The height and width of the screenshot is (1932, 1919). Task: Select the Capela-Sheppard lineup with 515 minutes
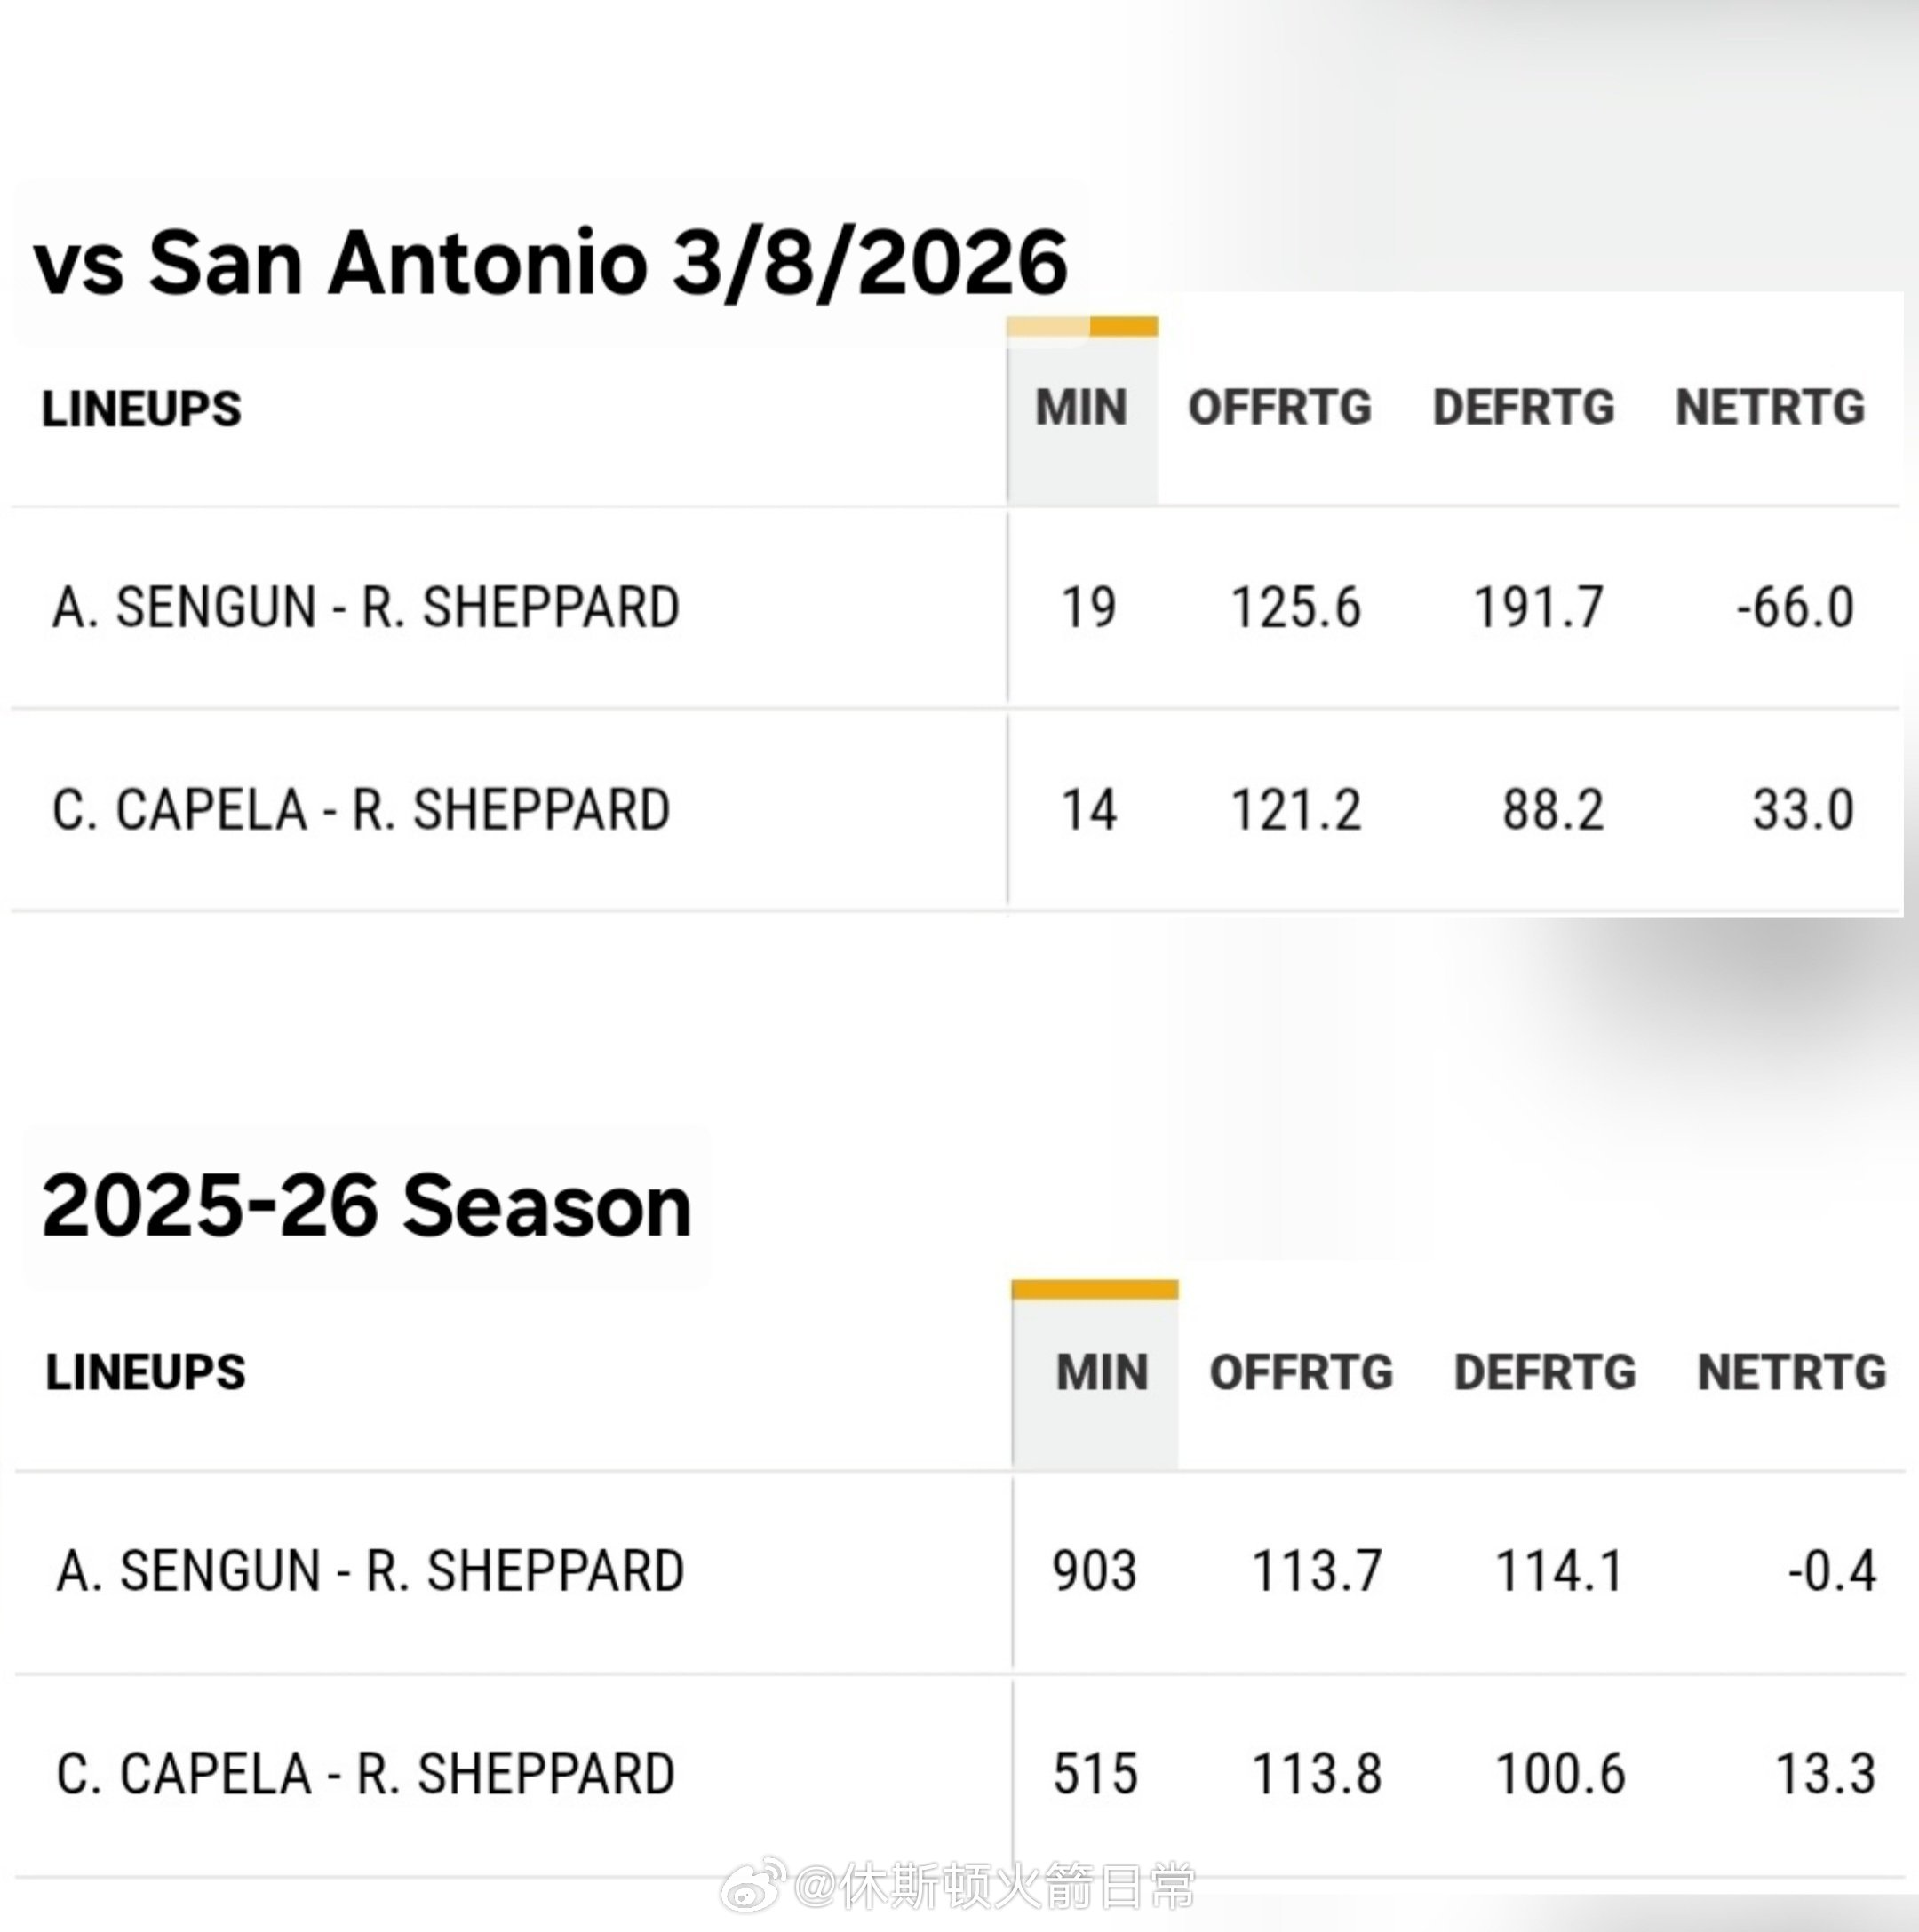[x=365, y=1774]
